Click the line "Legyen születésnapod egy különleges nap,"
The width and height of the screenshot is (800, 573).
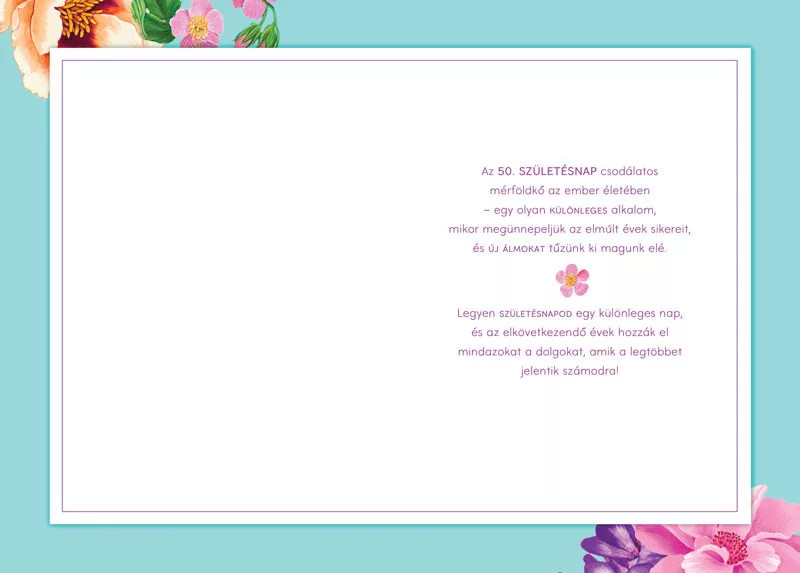pos(569,313)
